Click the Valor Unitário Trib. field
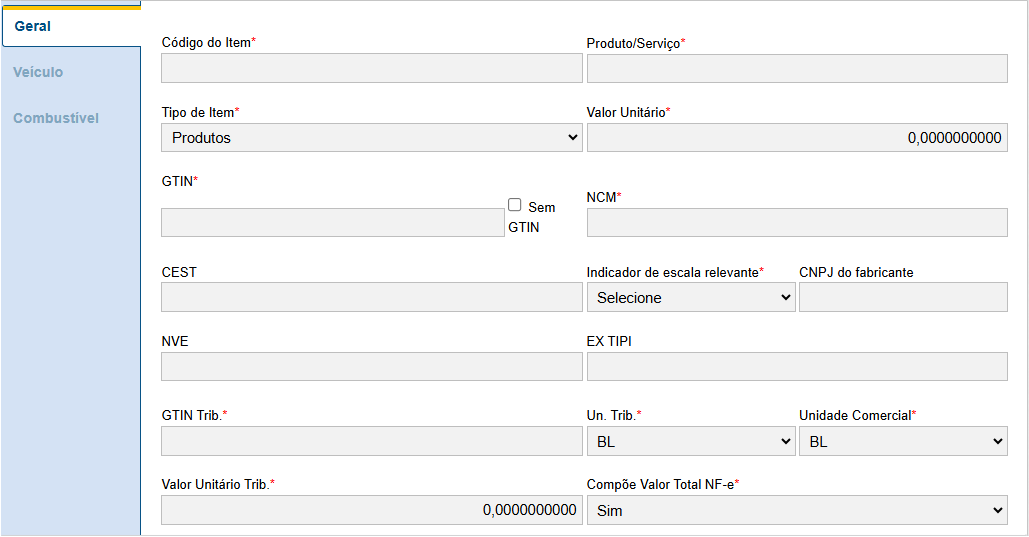 pos(371,510)
